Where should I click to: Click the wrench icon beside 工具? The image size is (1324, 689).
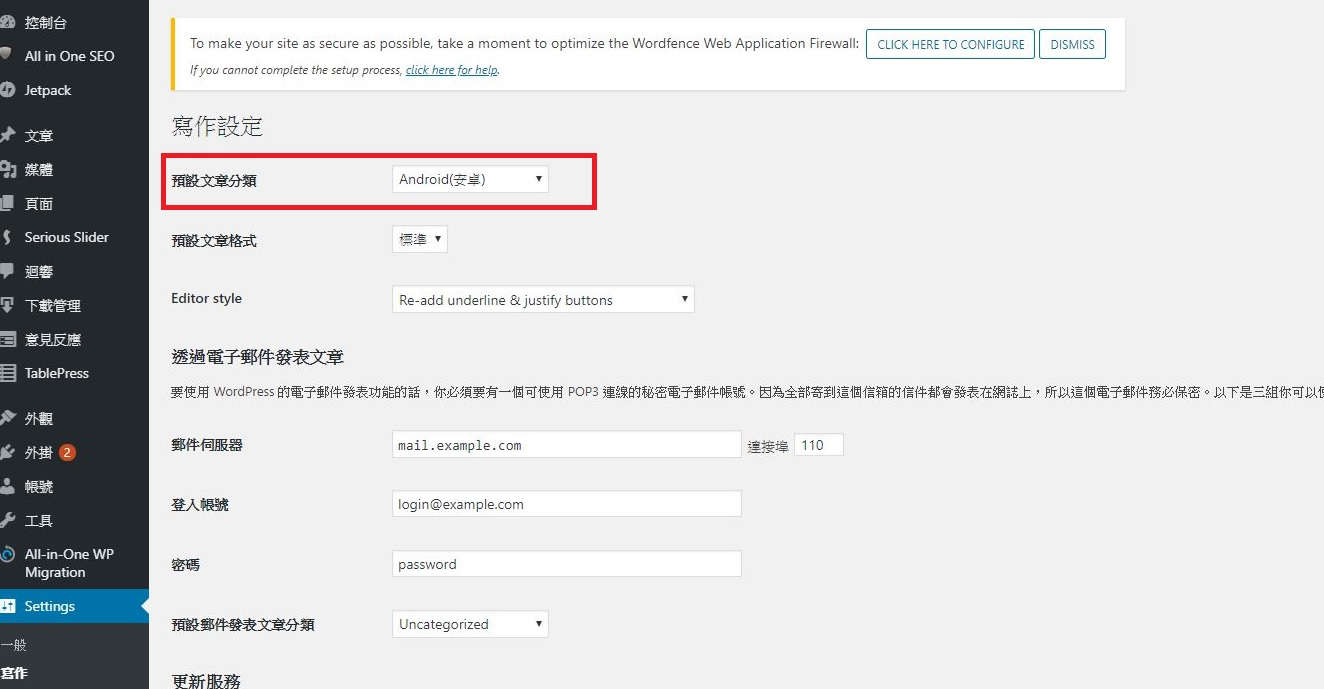(7, 520)
